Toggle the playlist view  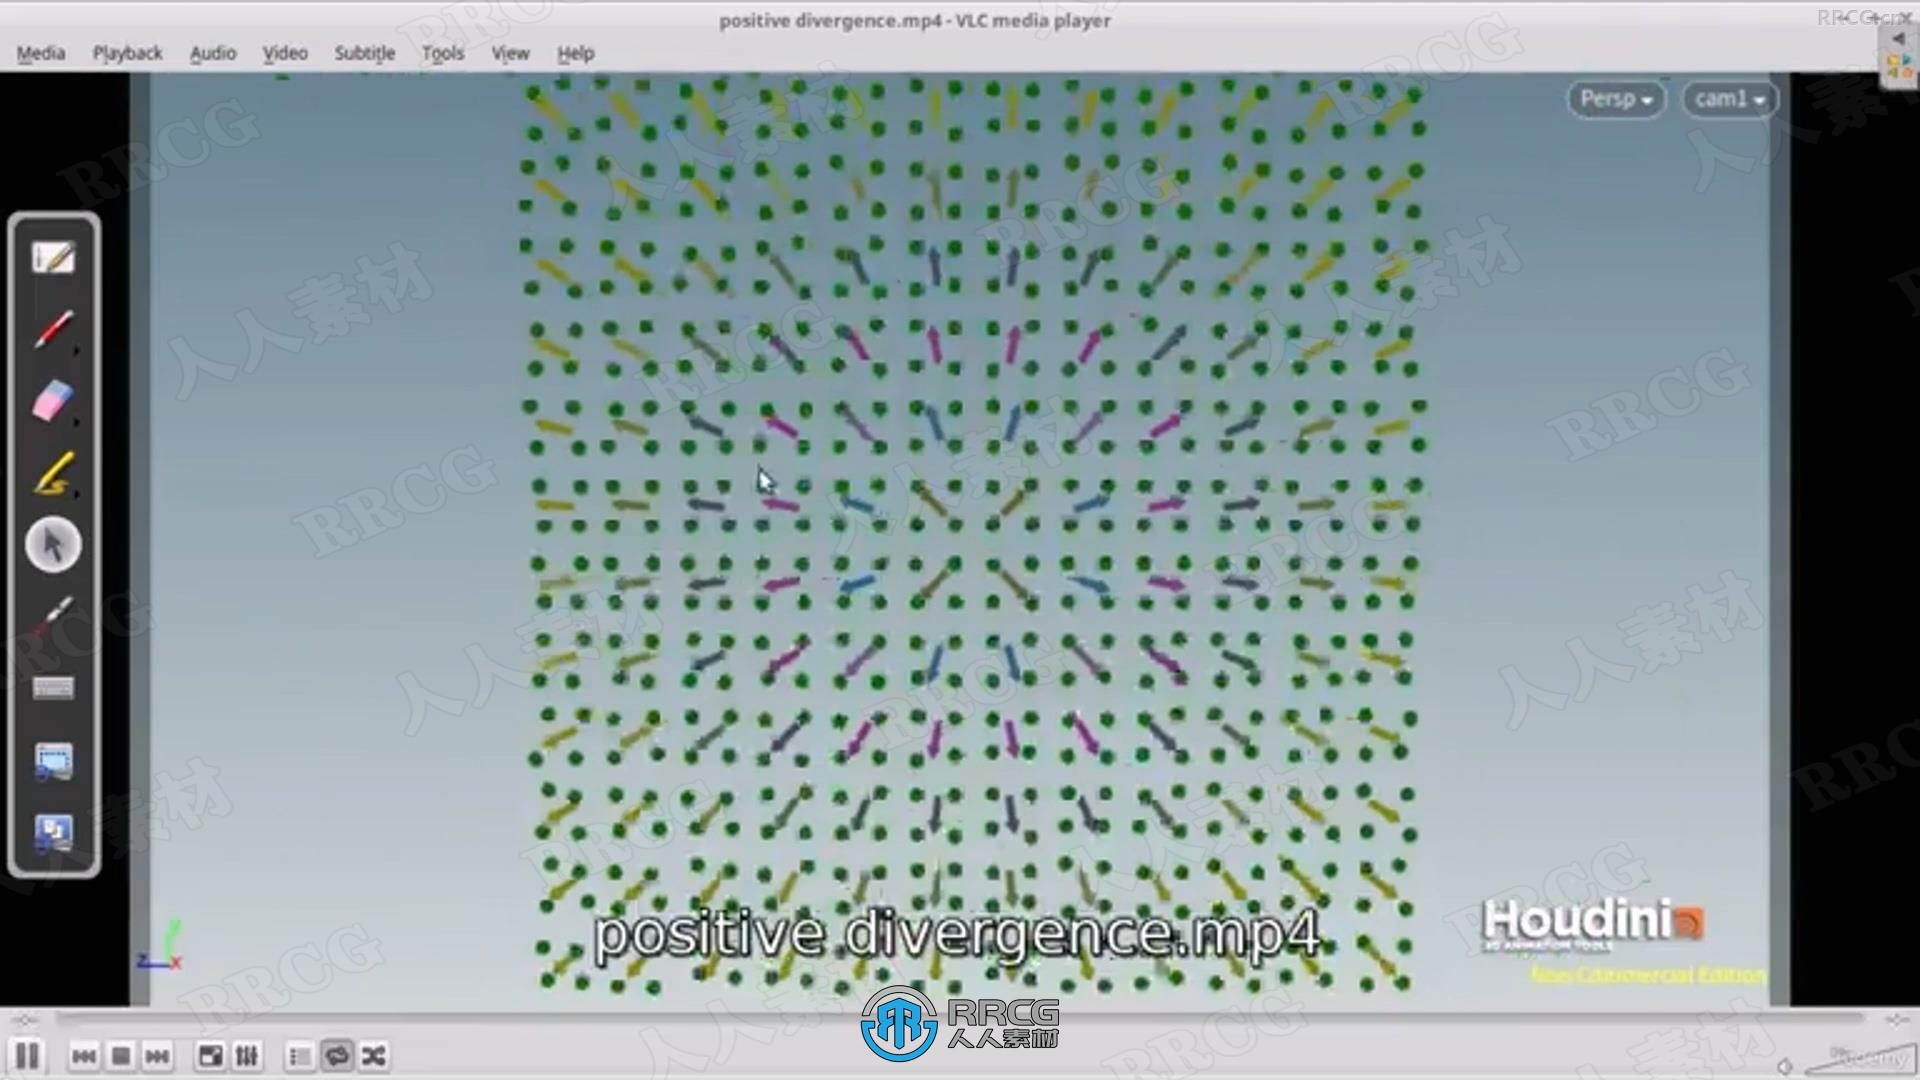300,1056
